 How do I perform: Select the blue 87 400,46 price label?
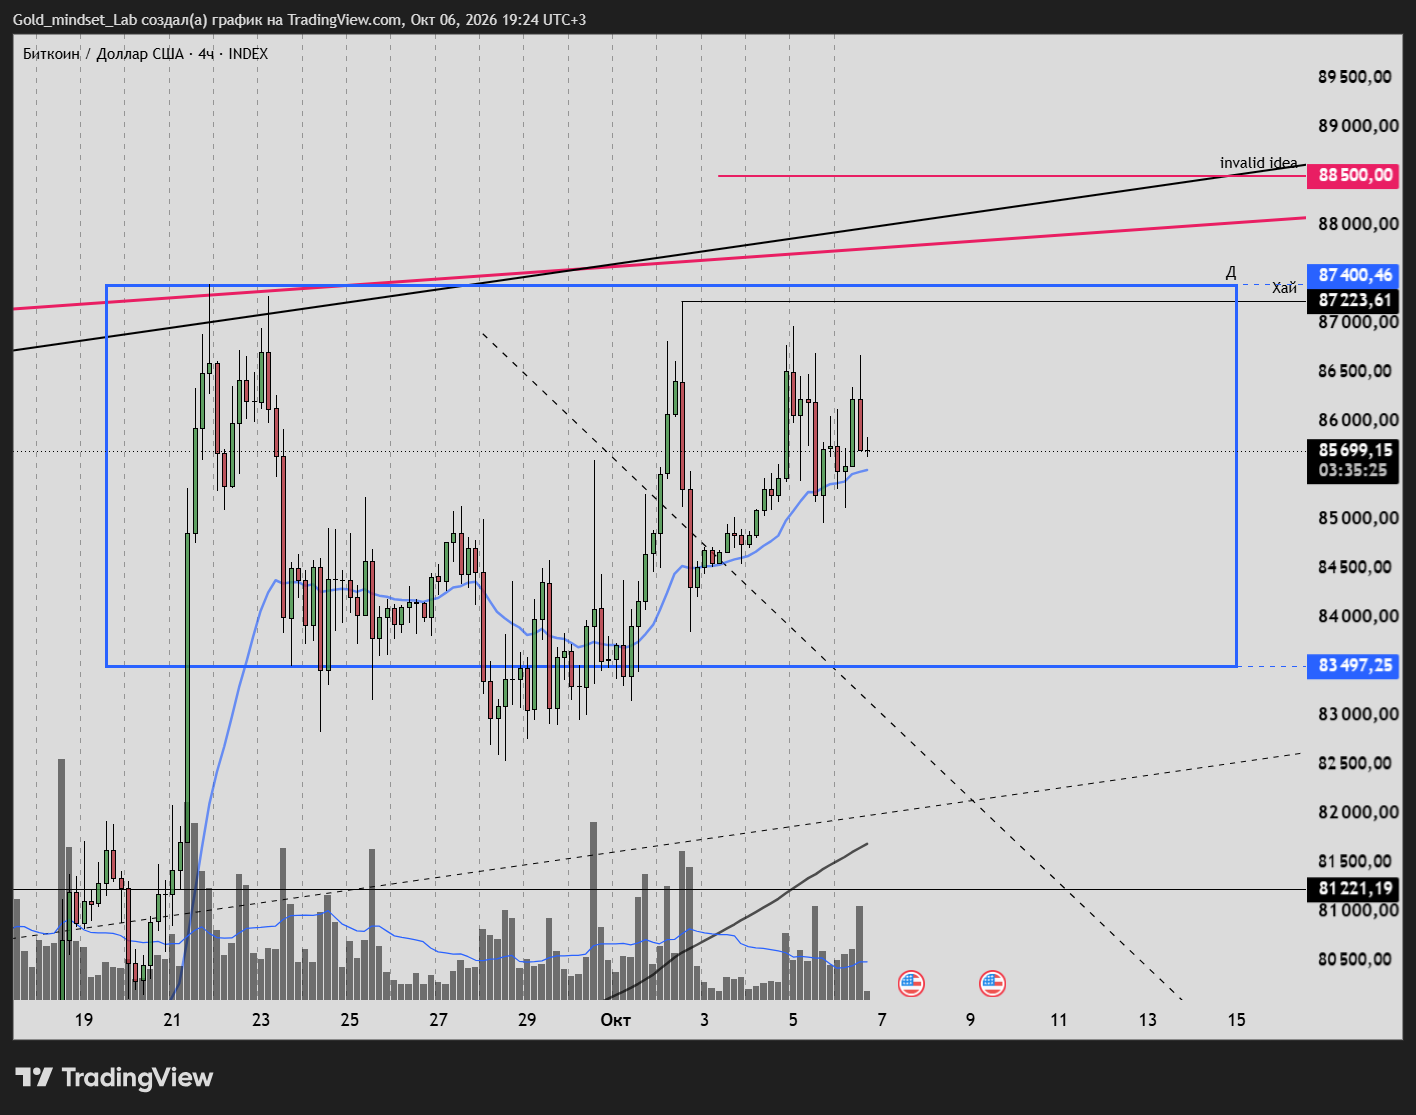click(x=1355, y=275)
